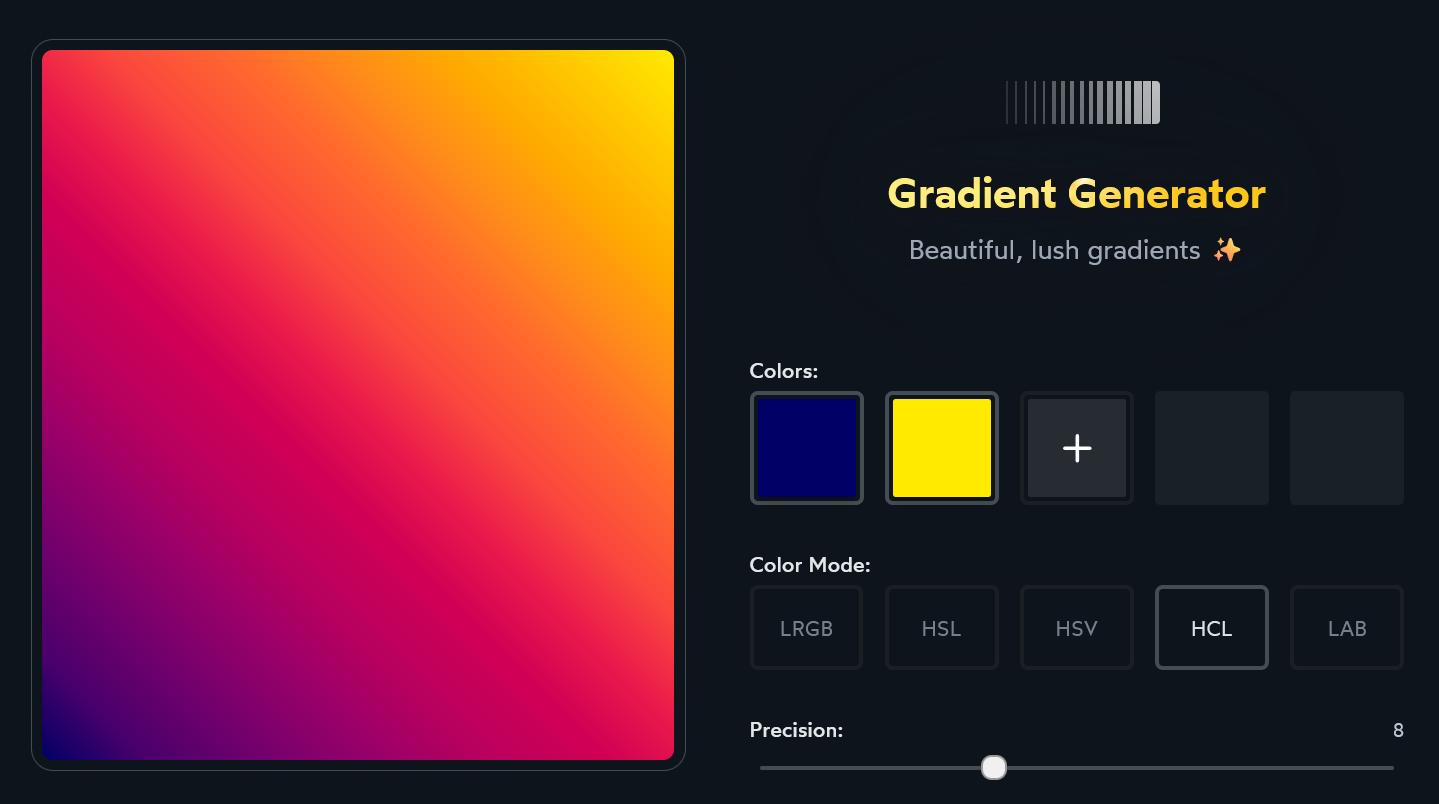The height and width of the screenshot is (804, 1439).
Task: Click the plus icon to add a color
Action: tap(1076, 448)
